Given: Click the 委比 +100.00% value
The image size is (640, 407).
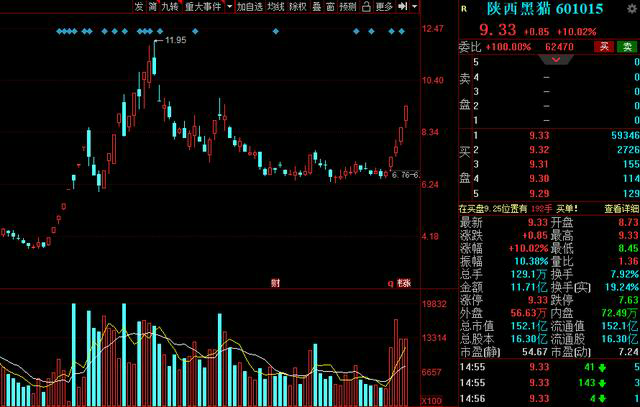Looking at the screenshot, I should pos(508,47).
